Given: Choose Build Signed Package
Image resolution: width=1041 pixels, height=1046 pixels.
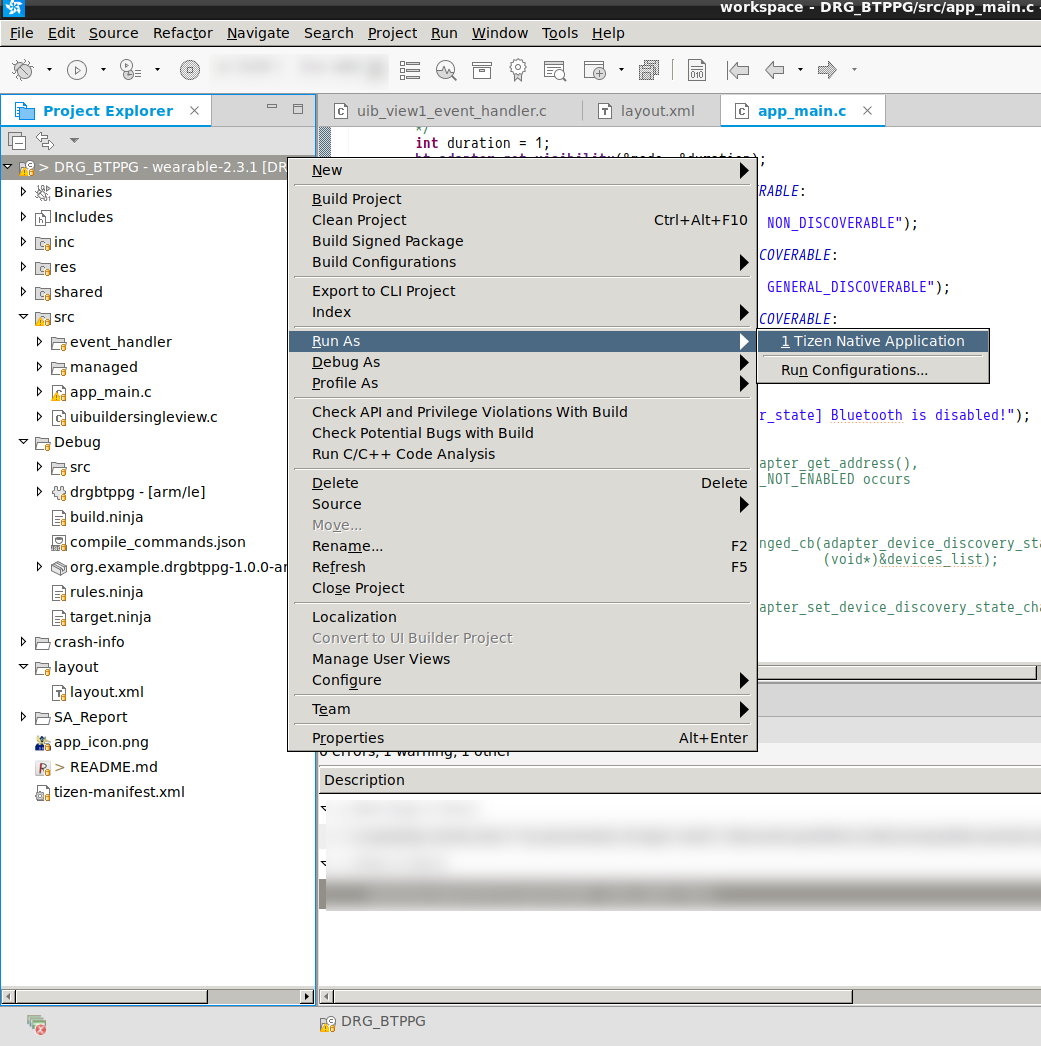Looking at the screenshot, I should tap(522, 241).
